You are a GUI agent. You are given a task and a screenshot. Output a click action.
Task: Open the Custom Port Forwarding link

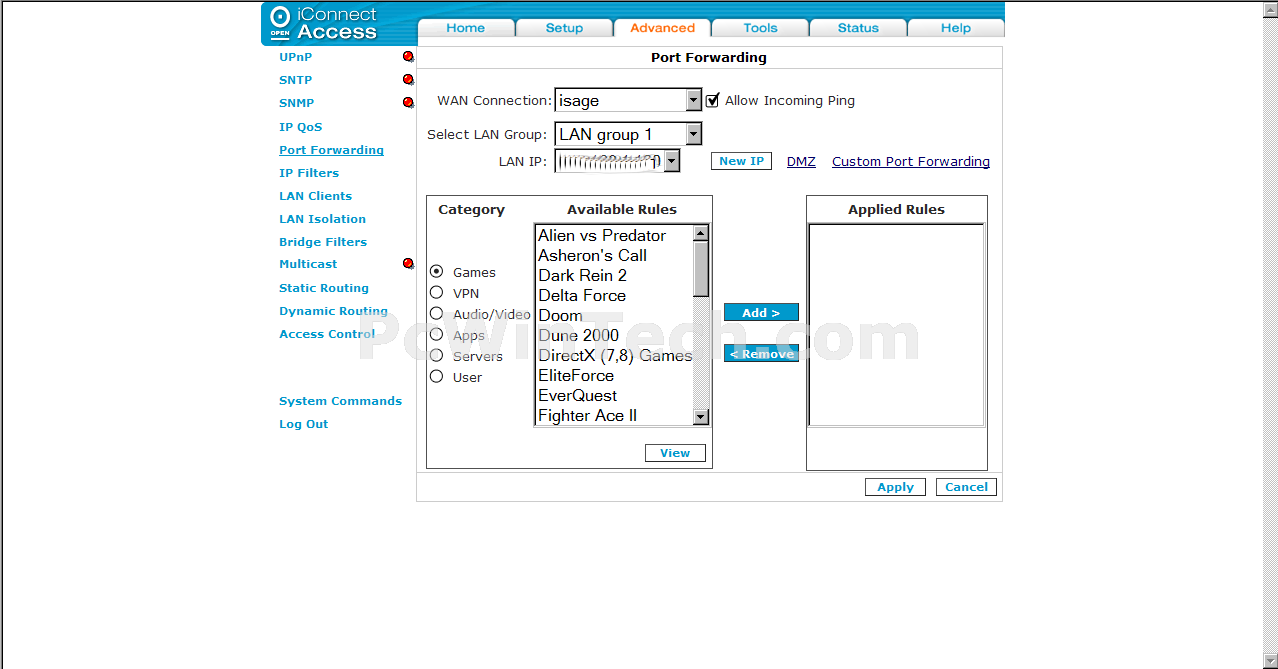pos(911,161)
